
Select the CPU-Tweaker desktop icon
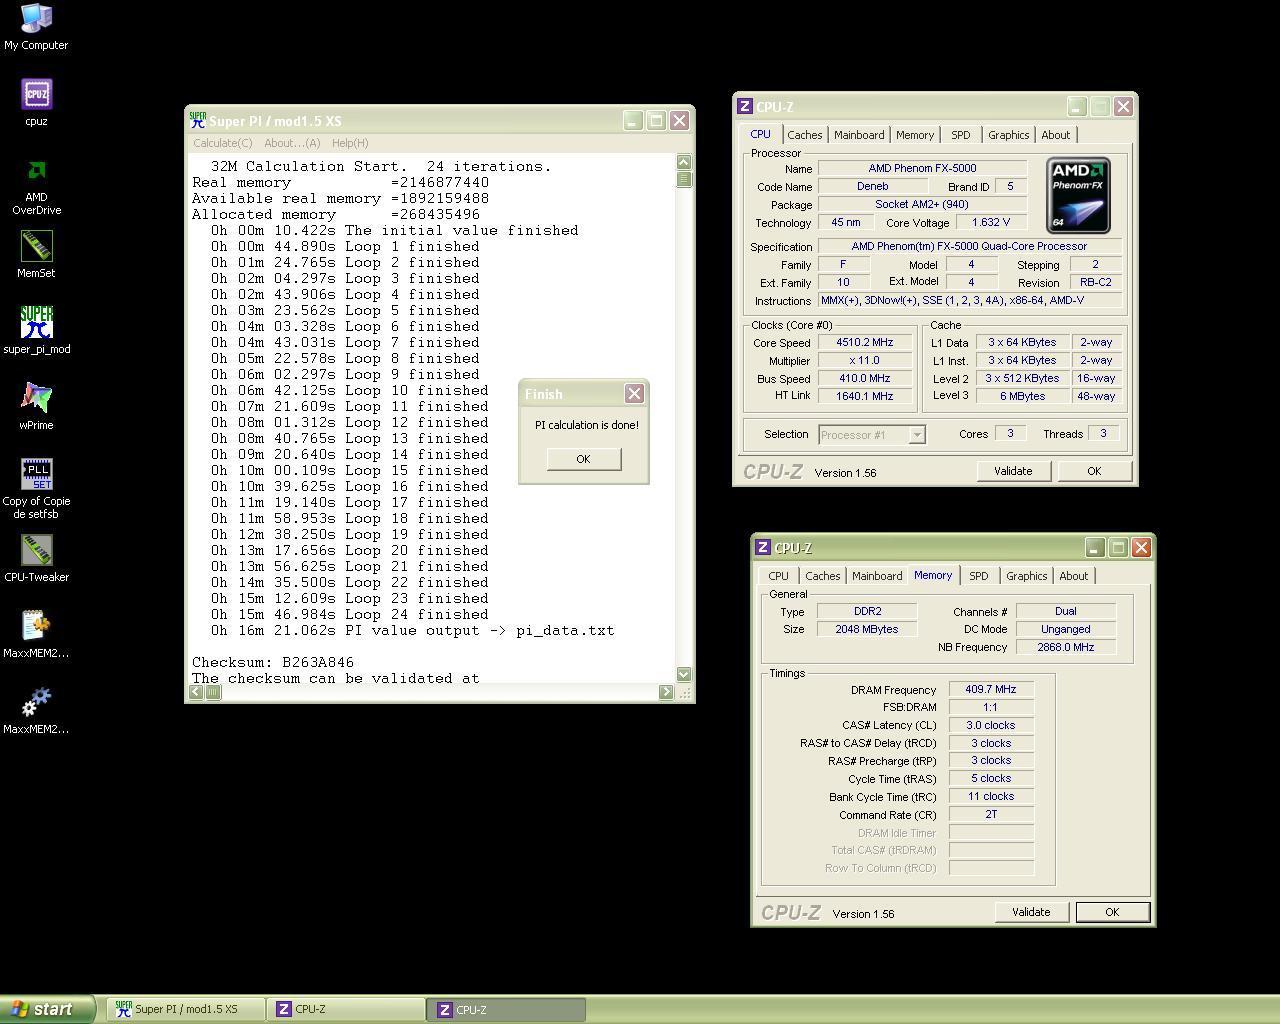tap(36, 559)
